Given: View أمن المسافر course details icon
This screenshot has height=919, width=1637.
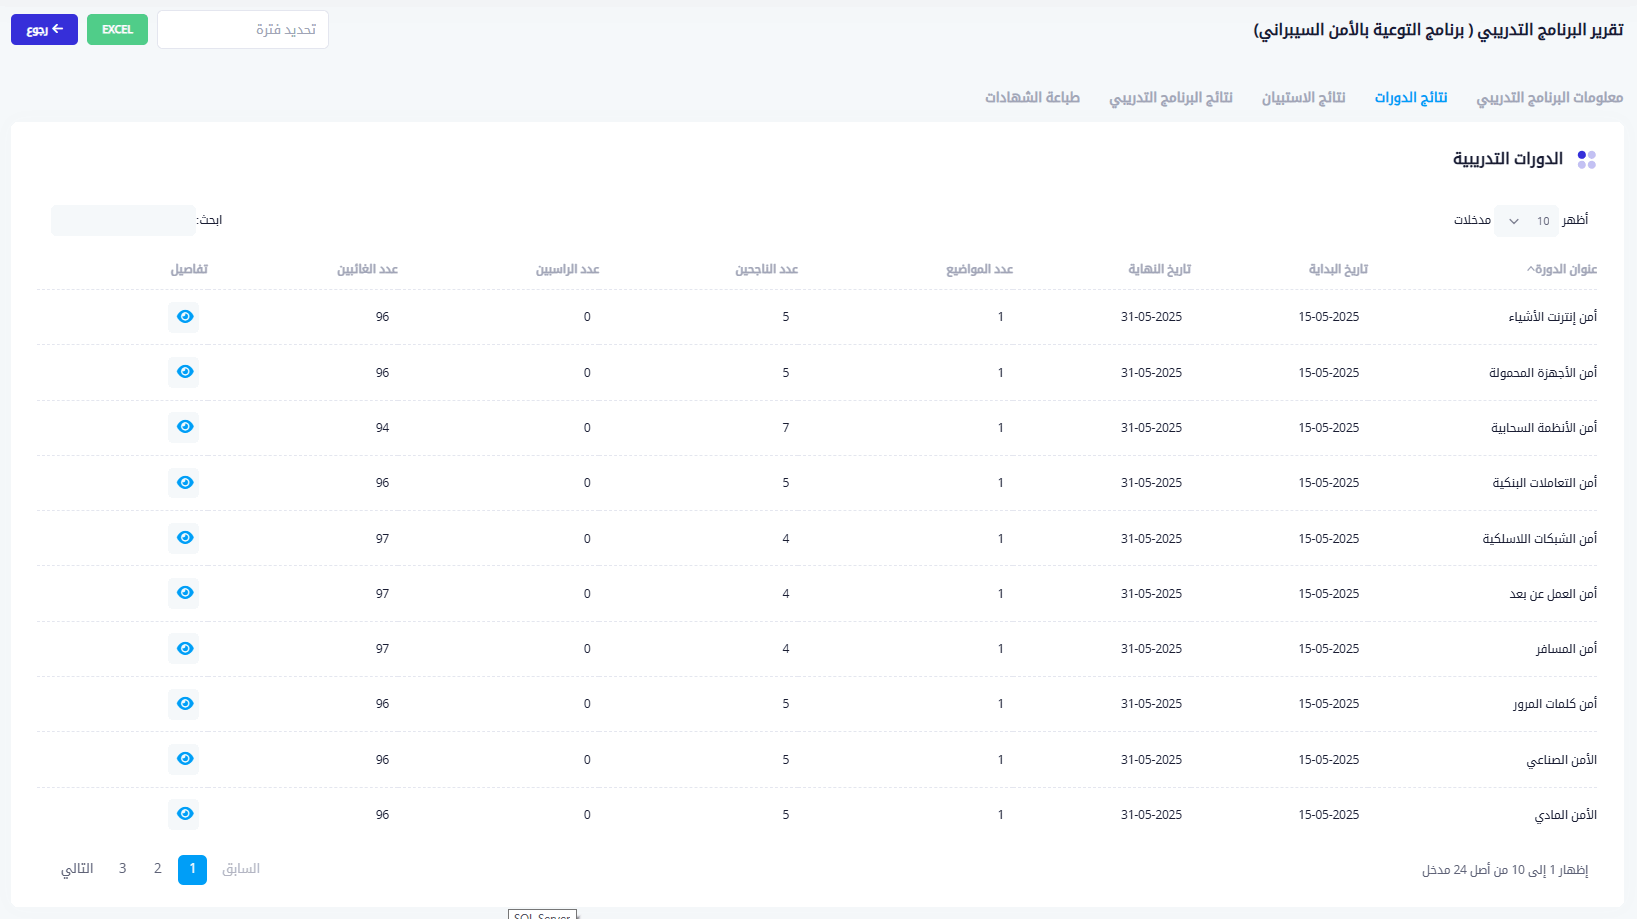Looking at the screenshot, I should click(x=184, y=649).
